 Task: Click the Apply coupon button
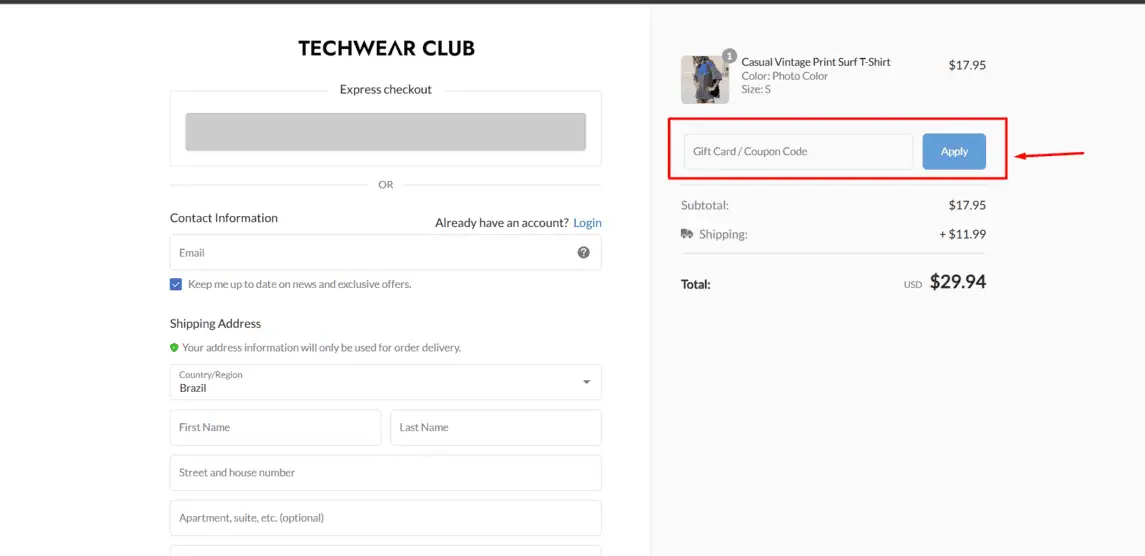[x=954, y=151]
